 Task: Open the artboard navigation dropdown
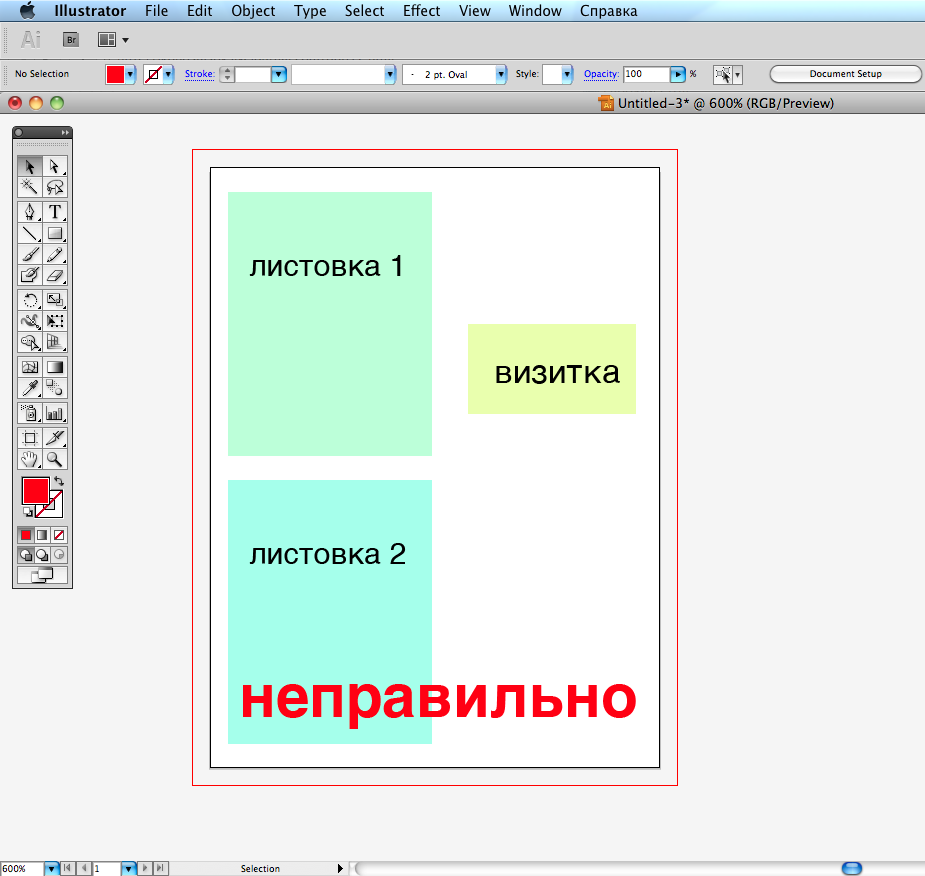(x=129, y=868)
